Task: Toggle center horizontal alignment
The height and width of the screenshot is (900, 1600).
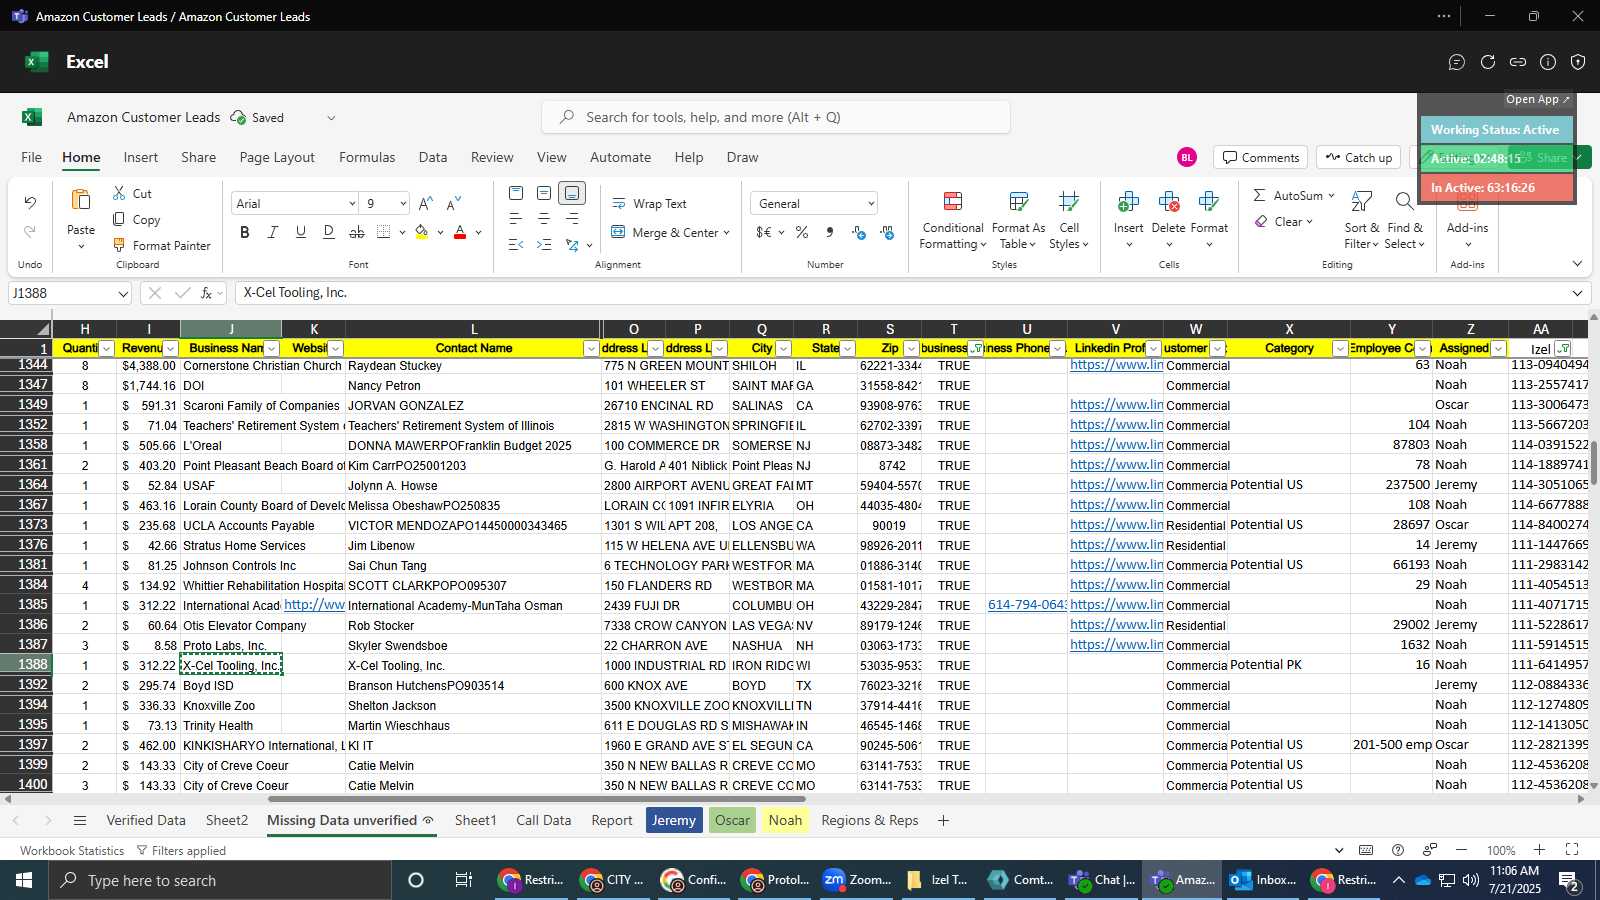Action: click(x=544, y=218)
